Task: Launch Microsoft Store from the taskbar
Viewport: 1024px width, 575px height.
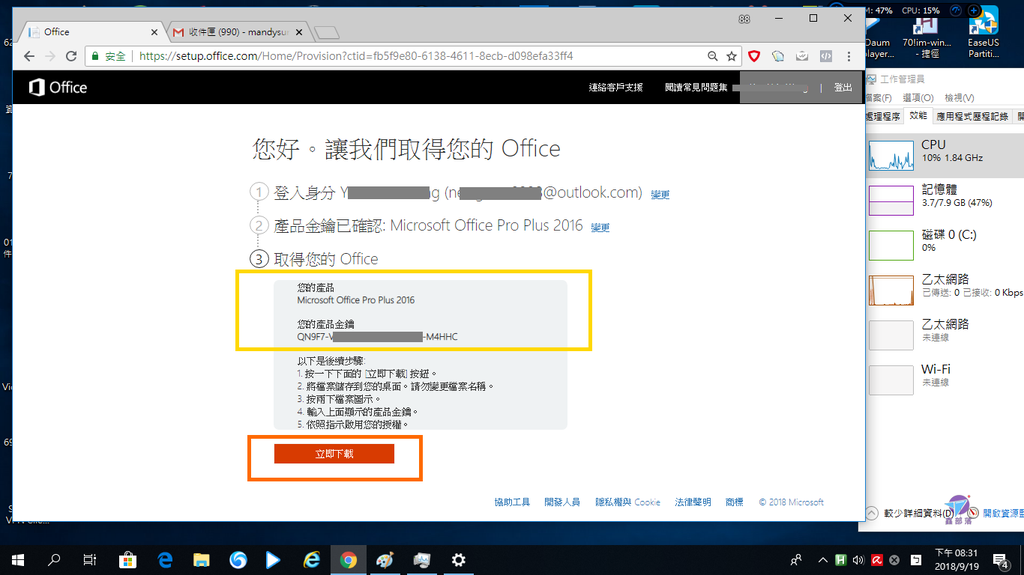Action: 127,560
